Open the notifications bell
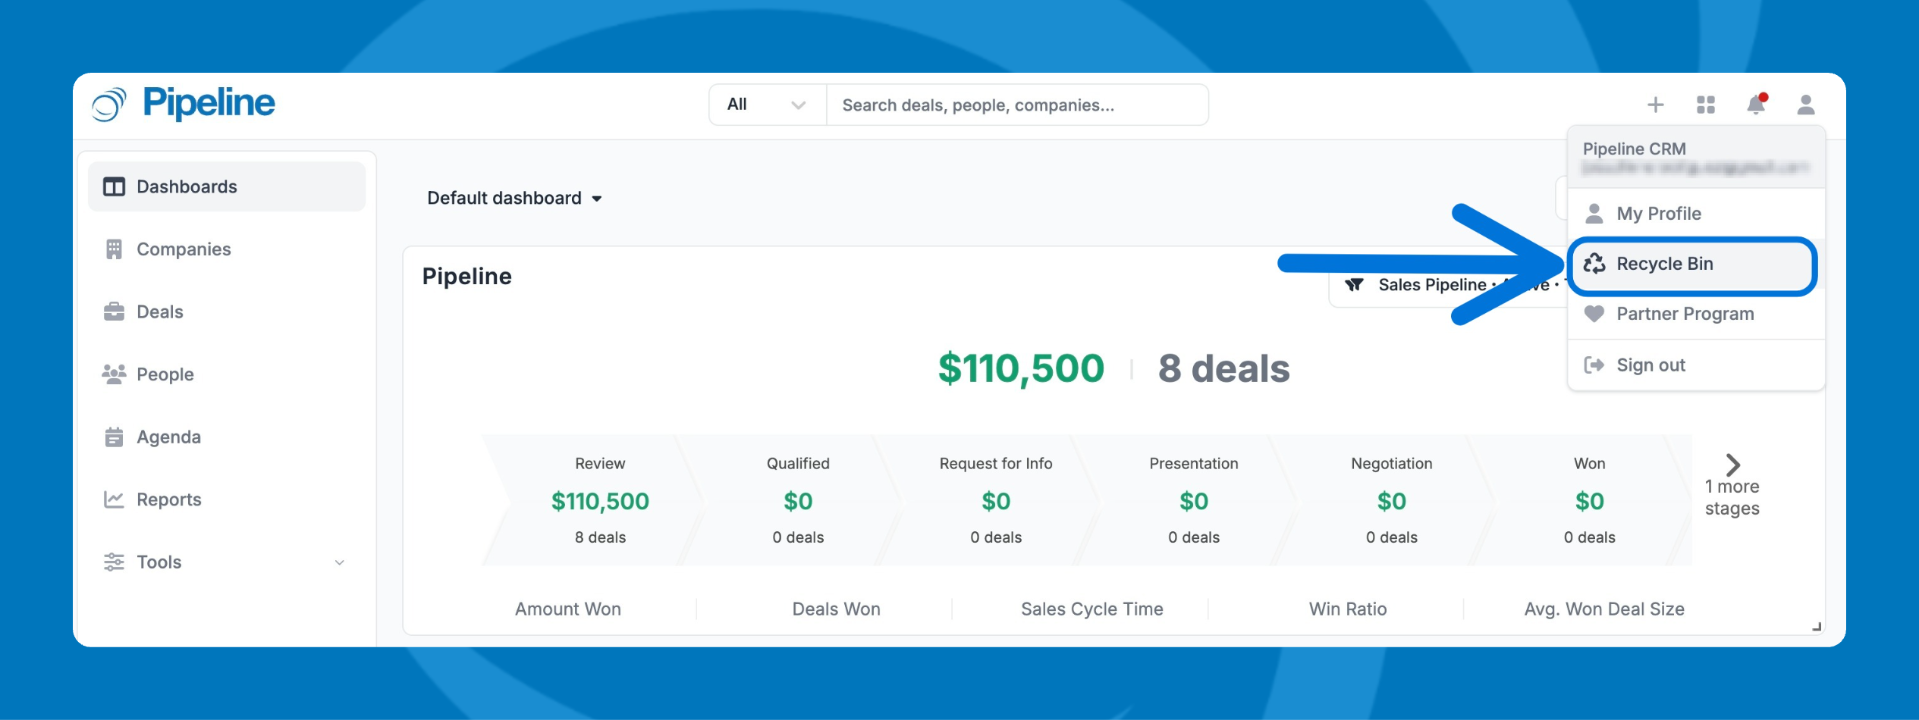The width and height of the screenshot is (1919, 720). pyautogui.click(x=1756, y=105)
